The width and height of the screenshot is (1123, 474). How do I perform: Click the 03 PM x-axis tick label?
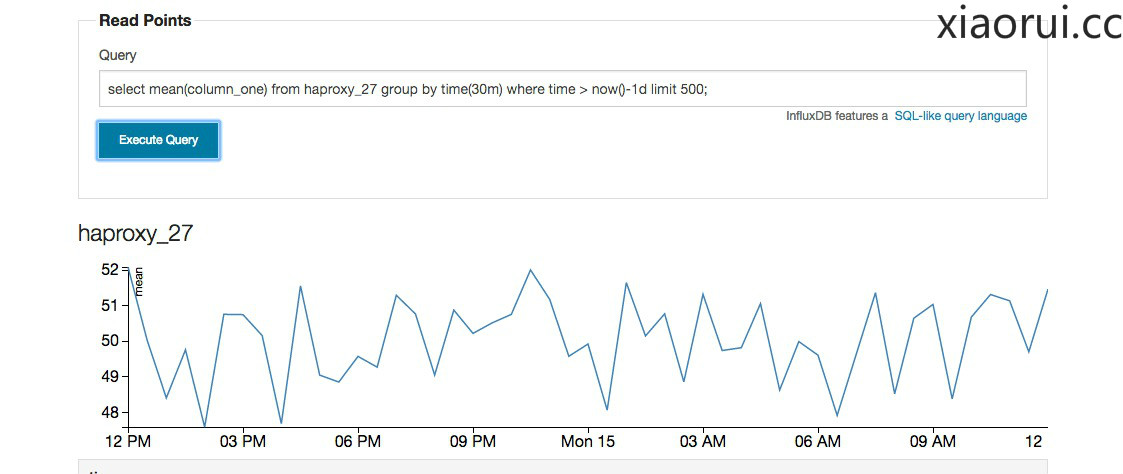[x=242, y=441]
